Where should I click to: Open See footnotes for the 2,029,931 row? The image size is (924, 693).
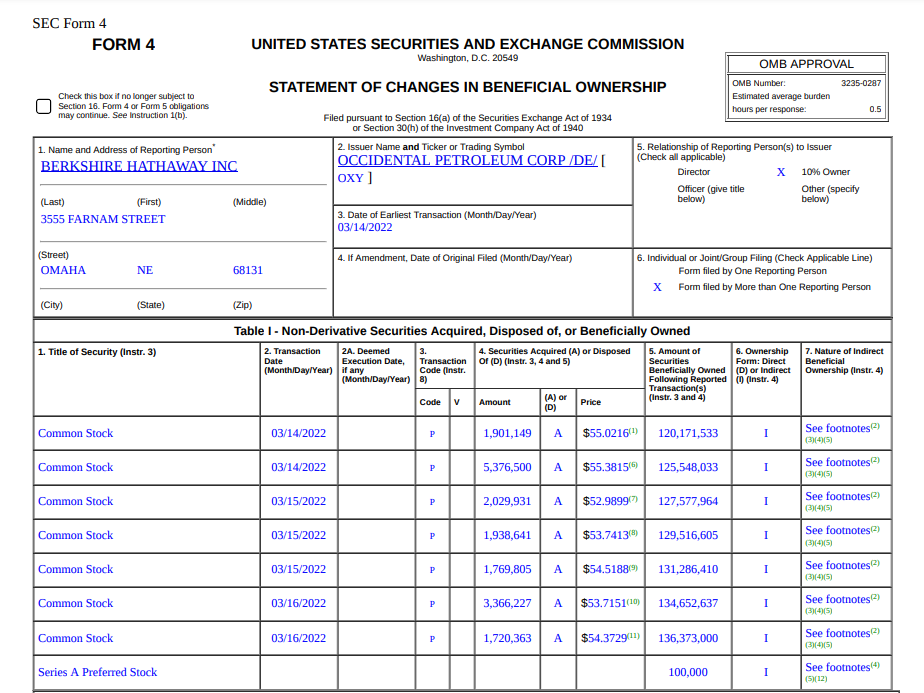[837, 497]
